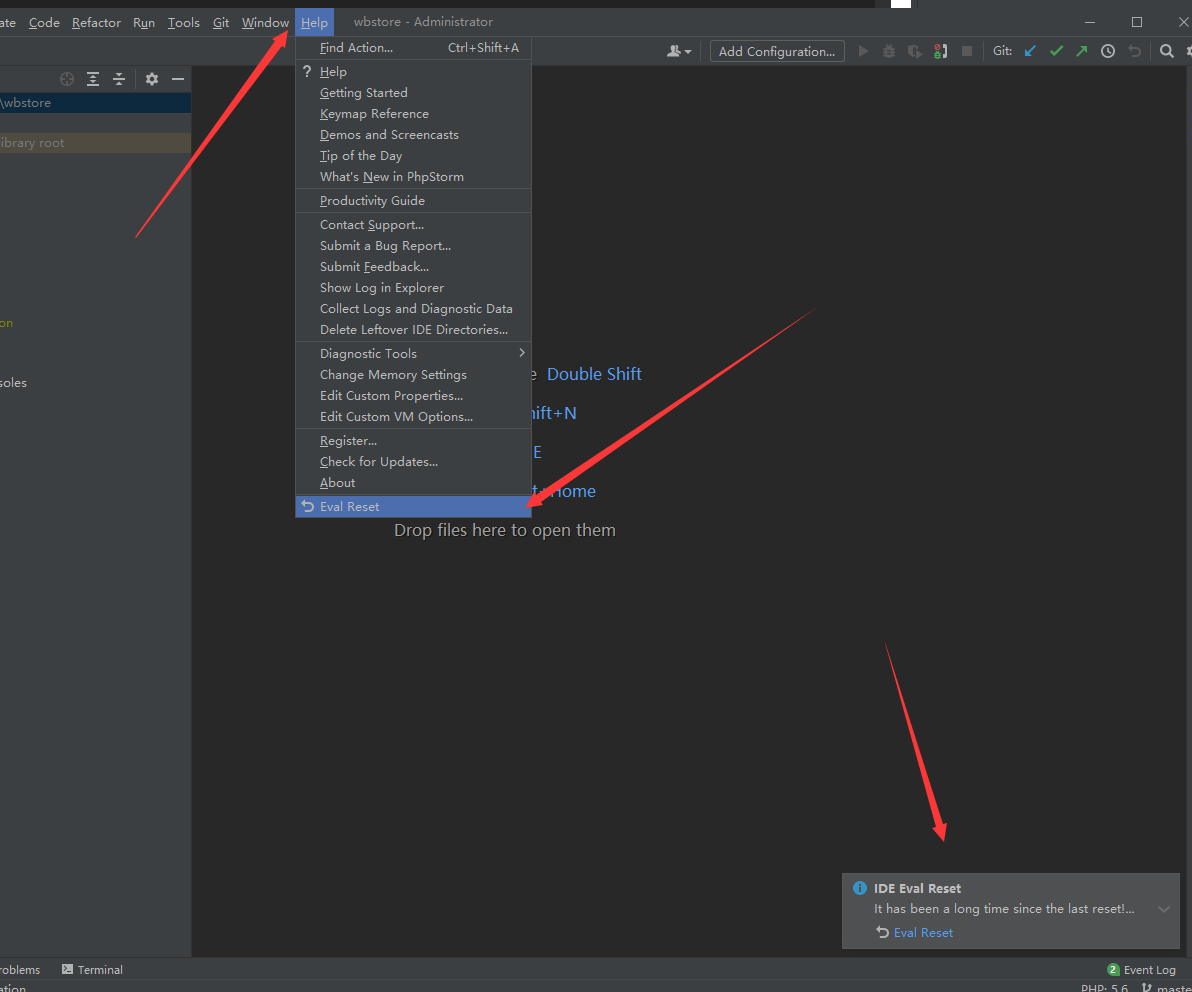The height and width of the screenshot is (992, 1192).
Task: Expand the IDE Eval Reset notification chevron
Action: tap(1164, 909)
